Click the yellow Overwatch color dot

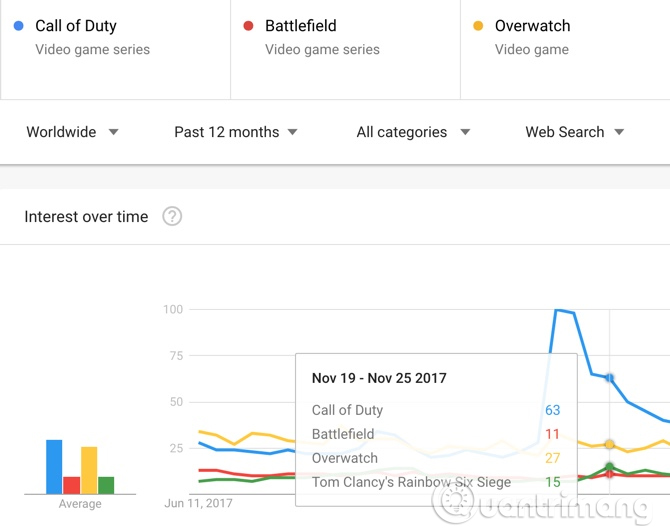(x=478, y=26)
